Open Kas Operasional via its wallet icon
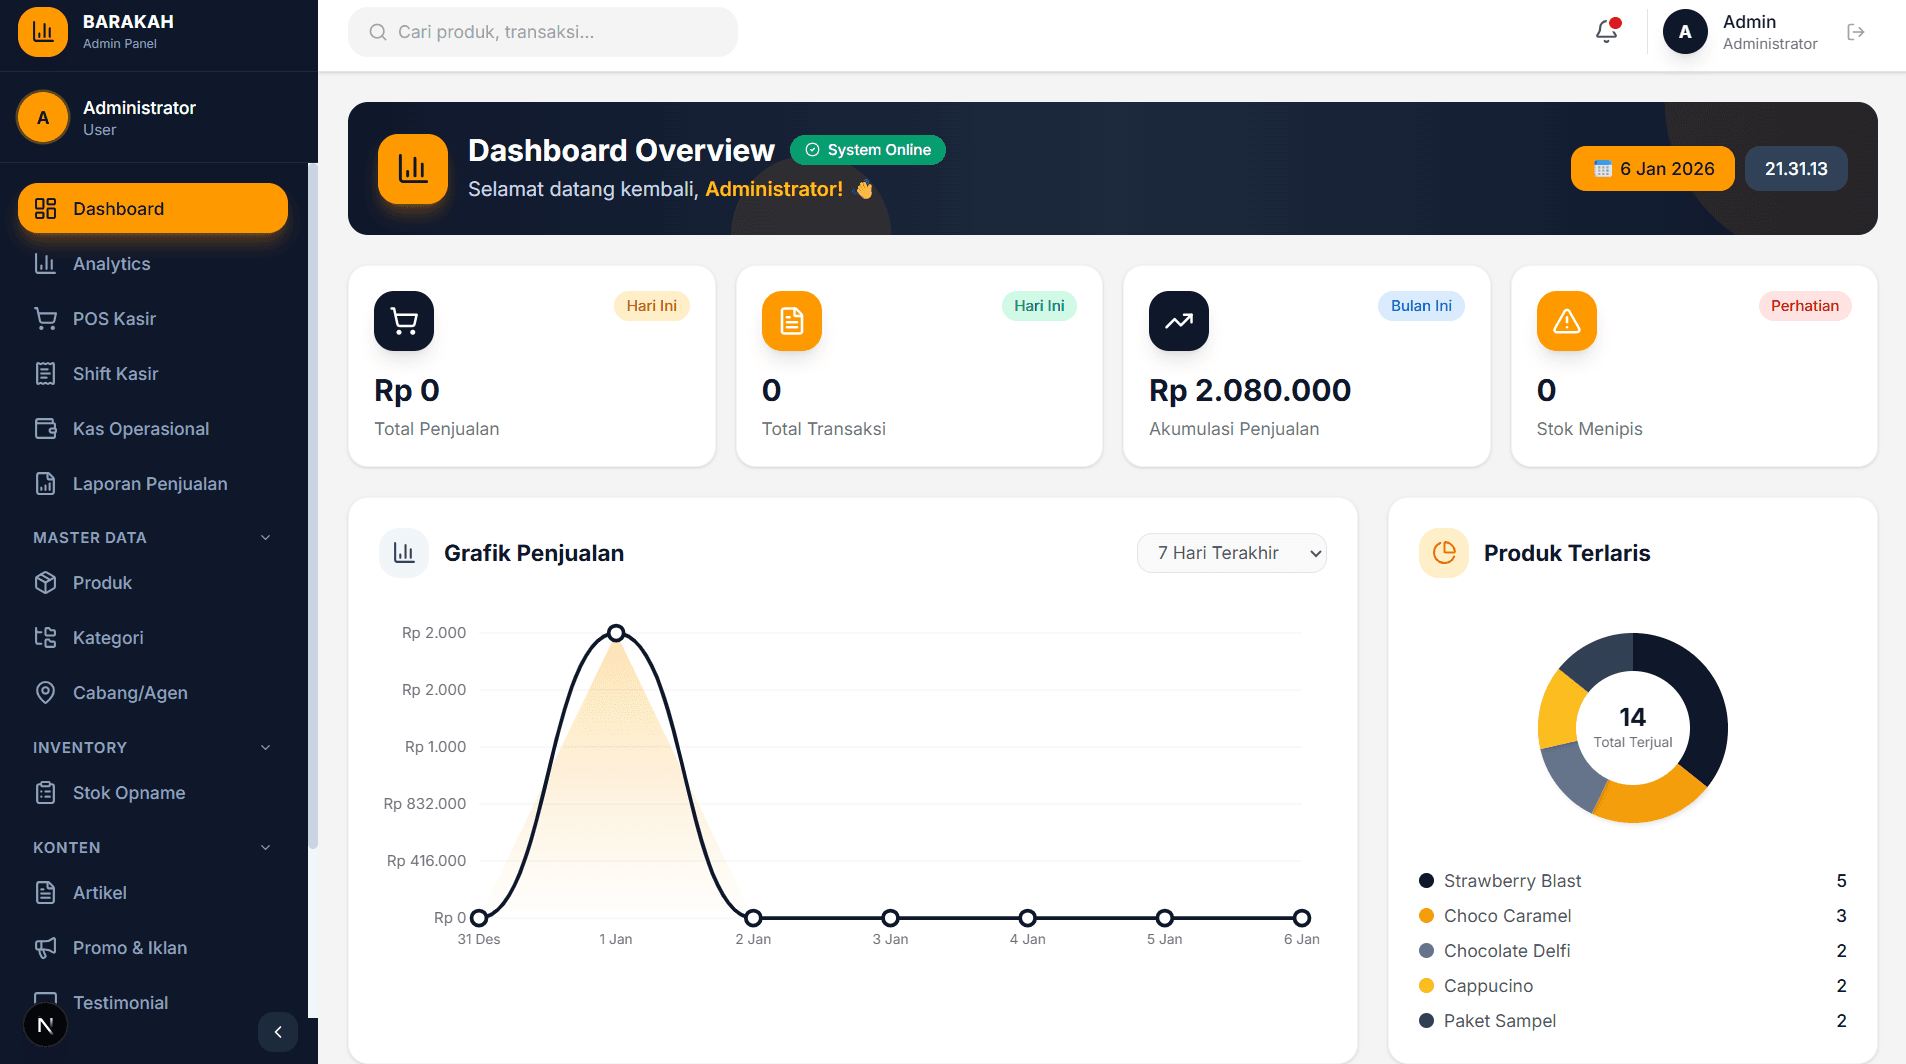The height and width of the screenshot is (1064, 1906). 46,428
